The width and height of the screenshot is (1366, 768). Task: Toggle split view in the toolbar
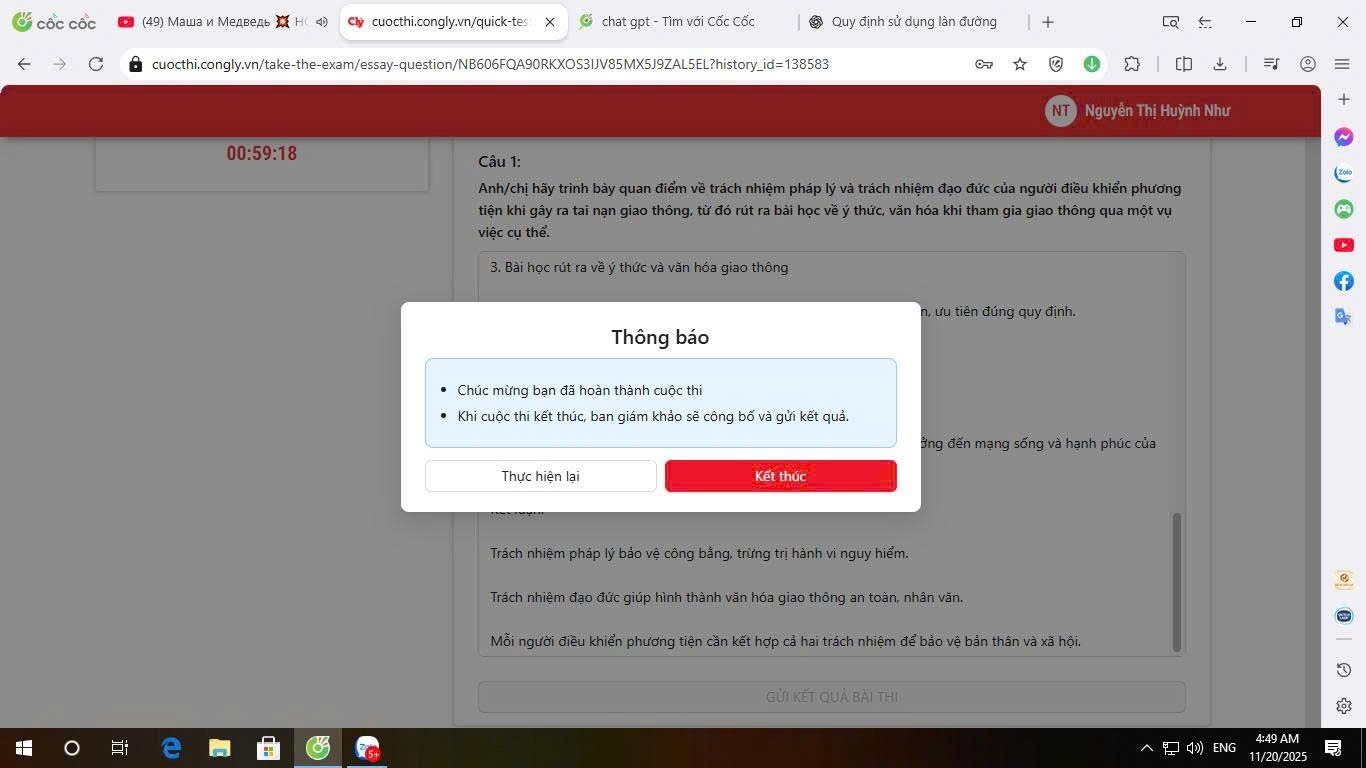point(1184,64)
